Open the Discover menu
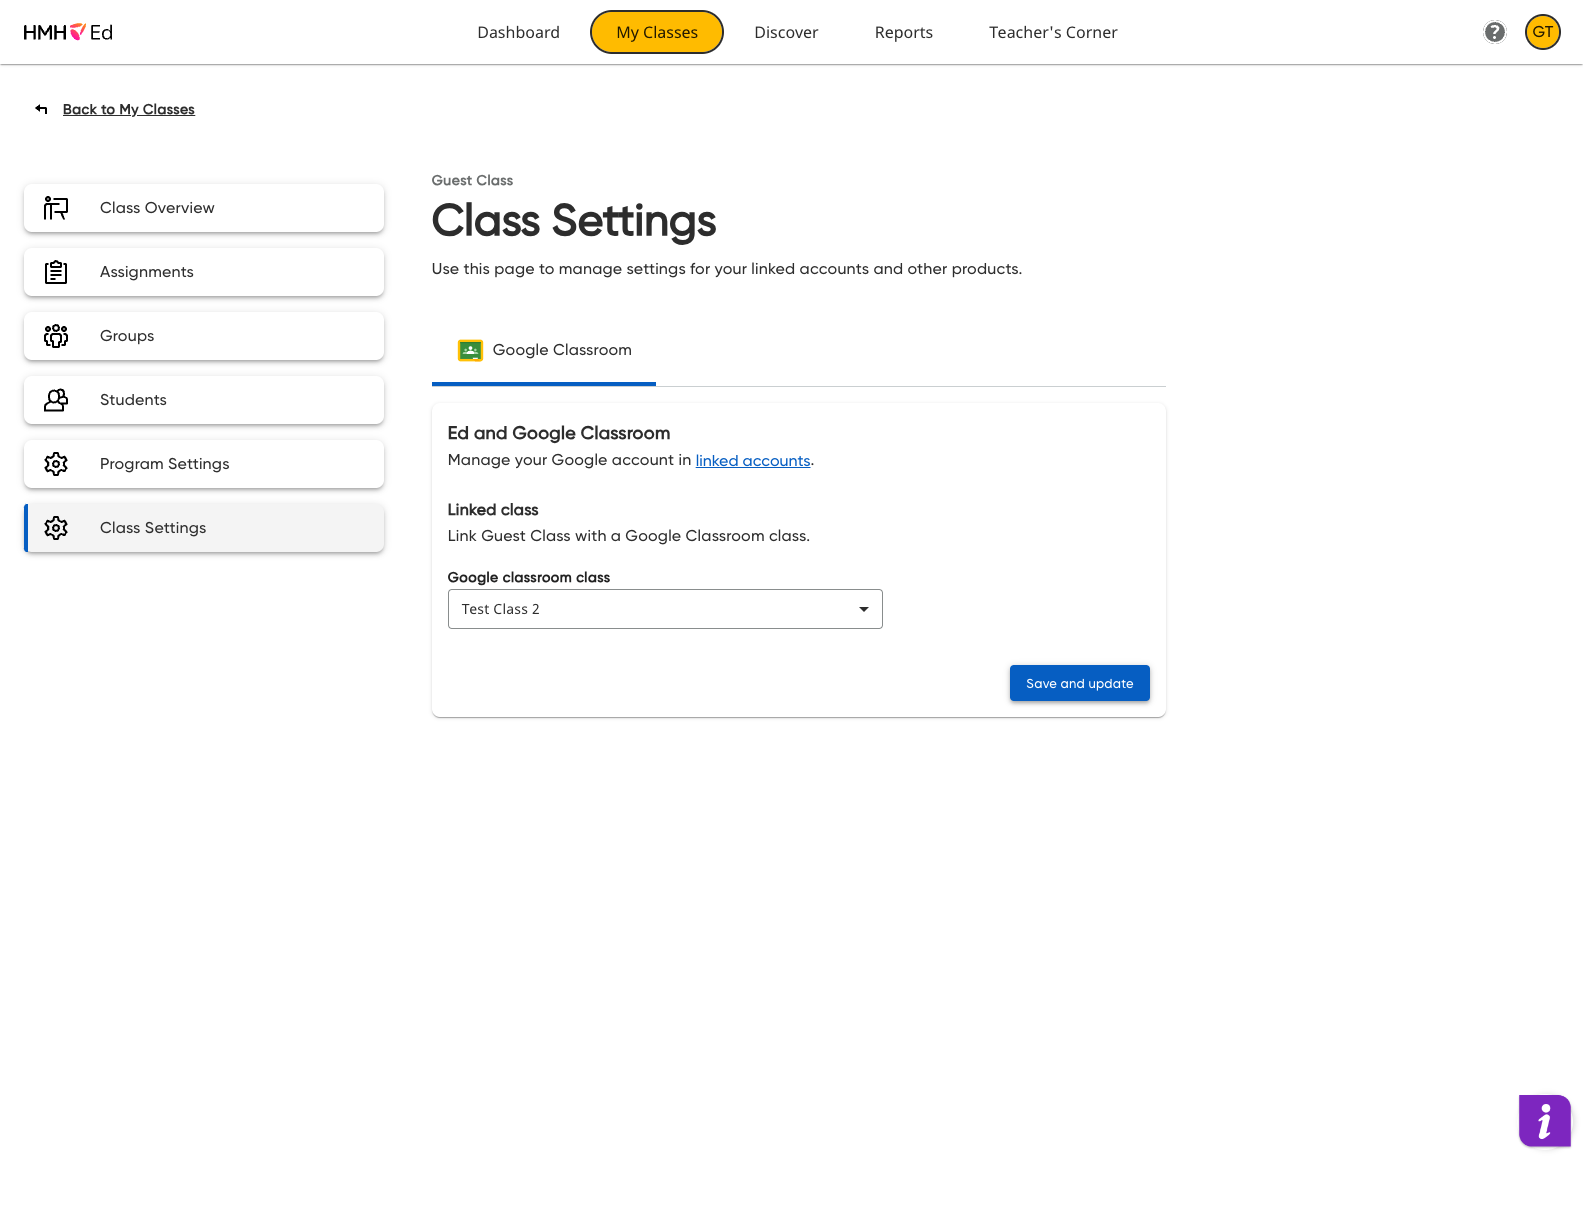The width and height of the screenshot is (1583, 1210). point(786,32)
